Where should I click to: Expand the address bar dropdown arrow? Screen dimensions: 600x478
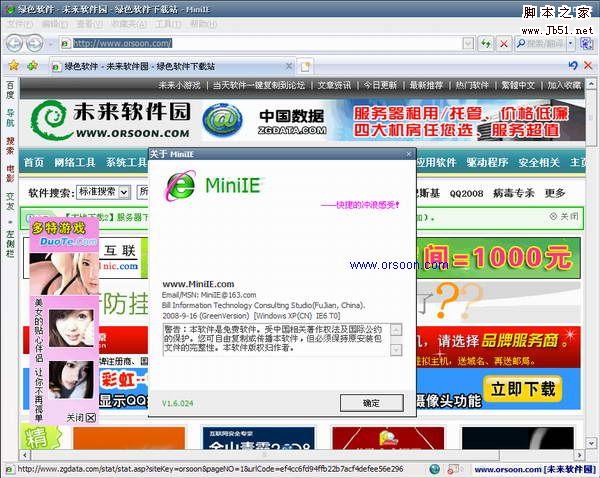point(468,44)
